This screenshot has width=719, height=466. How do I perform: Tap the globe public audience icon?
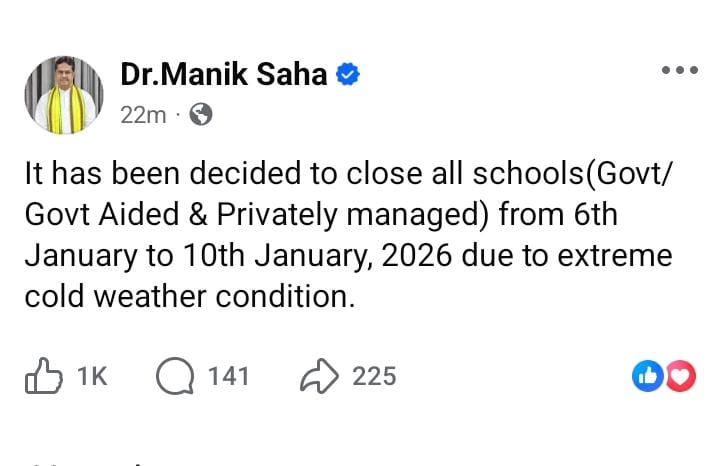click(x=200, y=115)
